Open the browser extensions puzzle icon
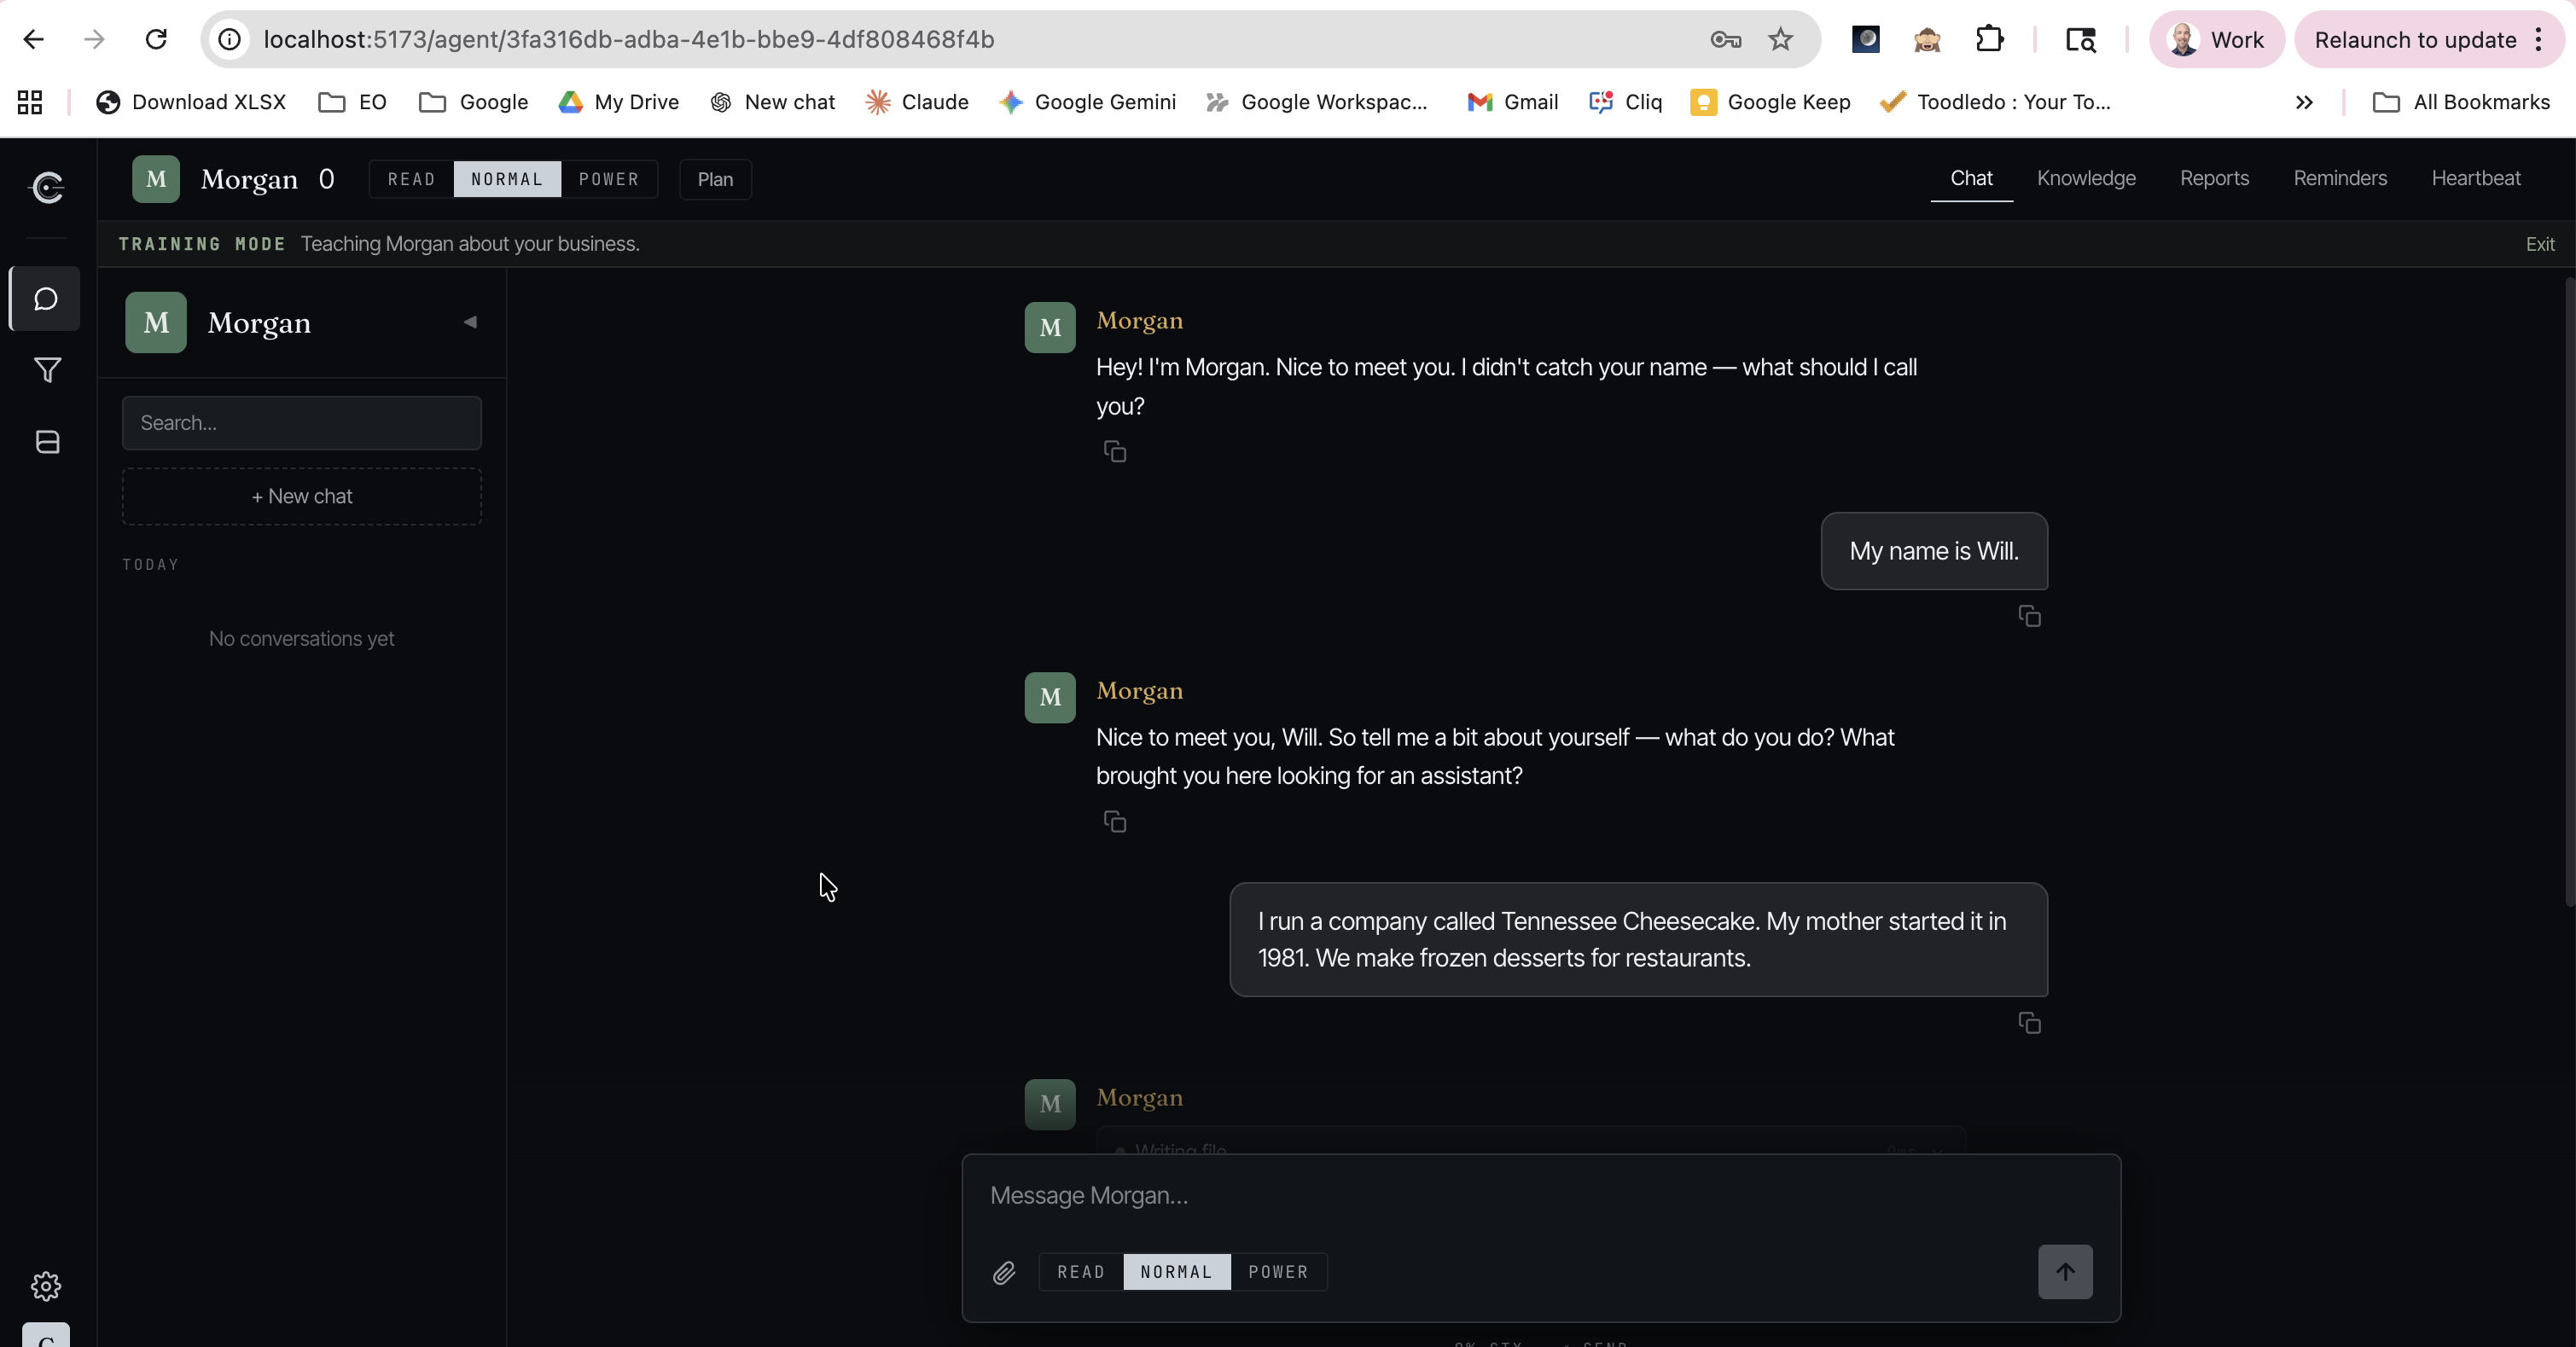The height and width of the screenshot is (1347, 2576). click(1989, 39)
